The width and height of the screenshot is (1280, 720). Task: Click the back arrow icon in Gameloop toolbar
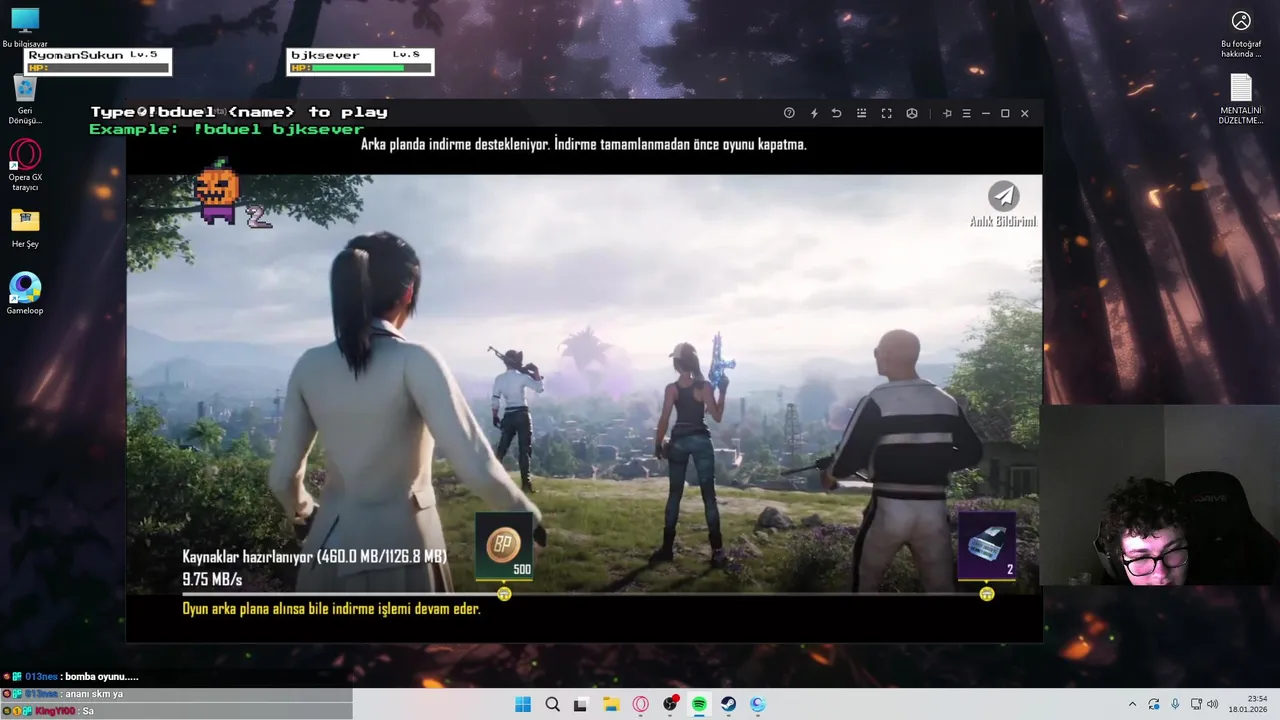coord(837,113)
